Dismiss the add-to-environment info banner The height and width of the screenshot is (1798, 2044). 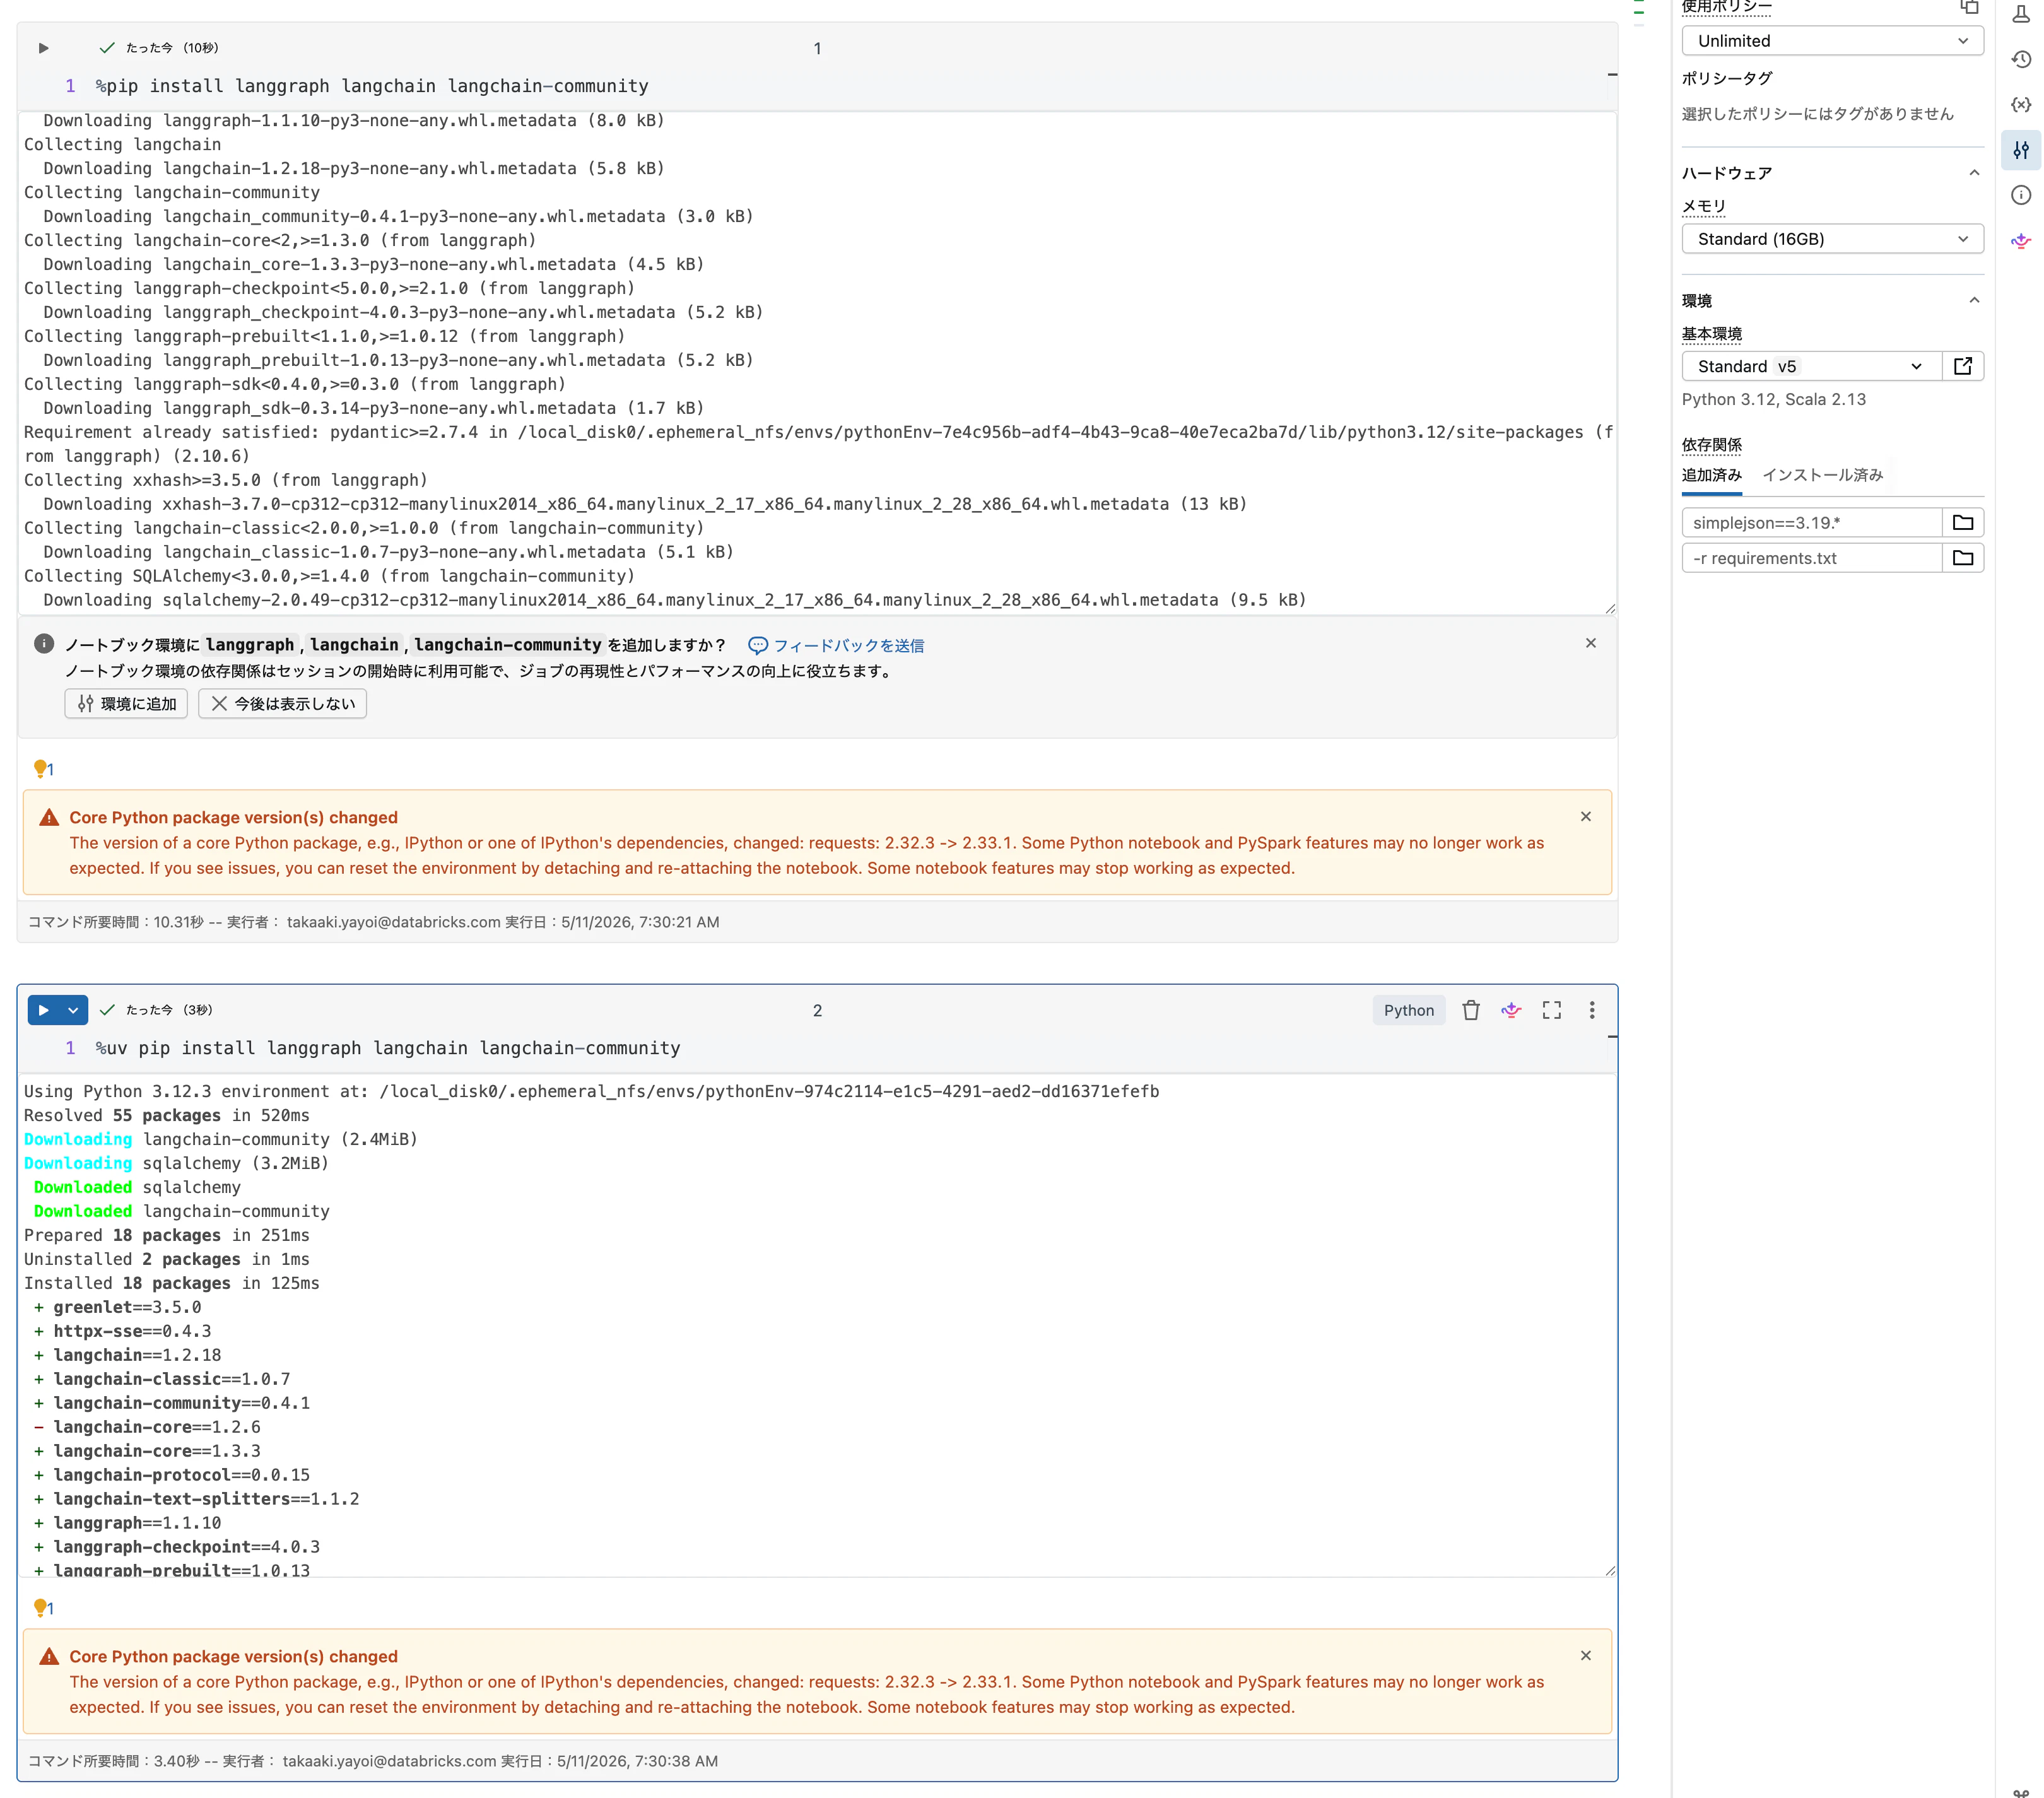[x=1590, y=643]
